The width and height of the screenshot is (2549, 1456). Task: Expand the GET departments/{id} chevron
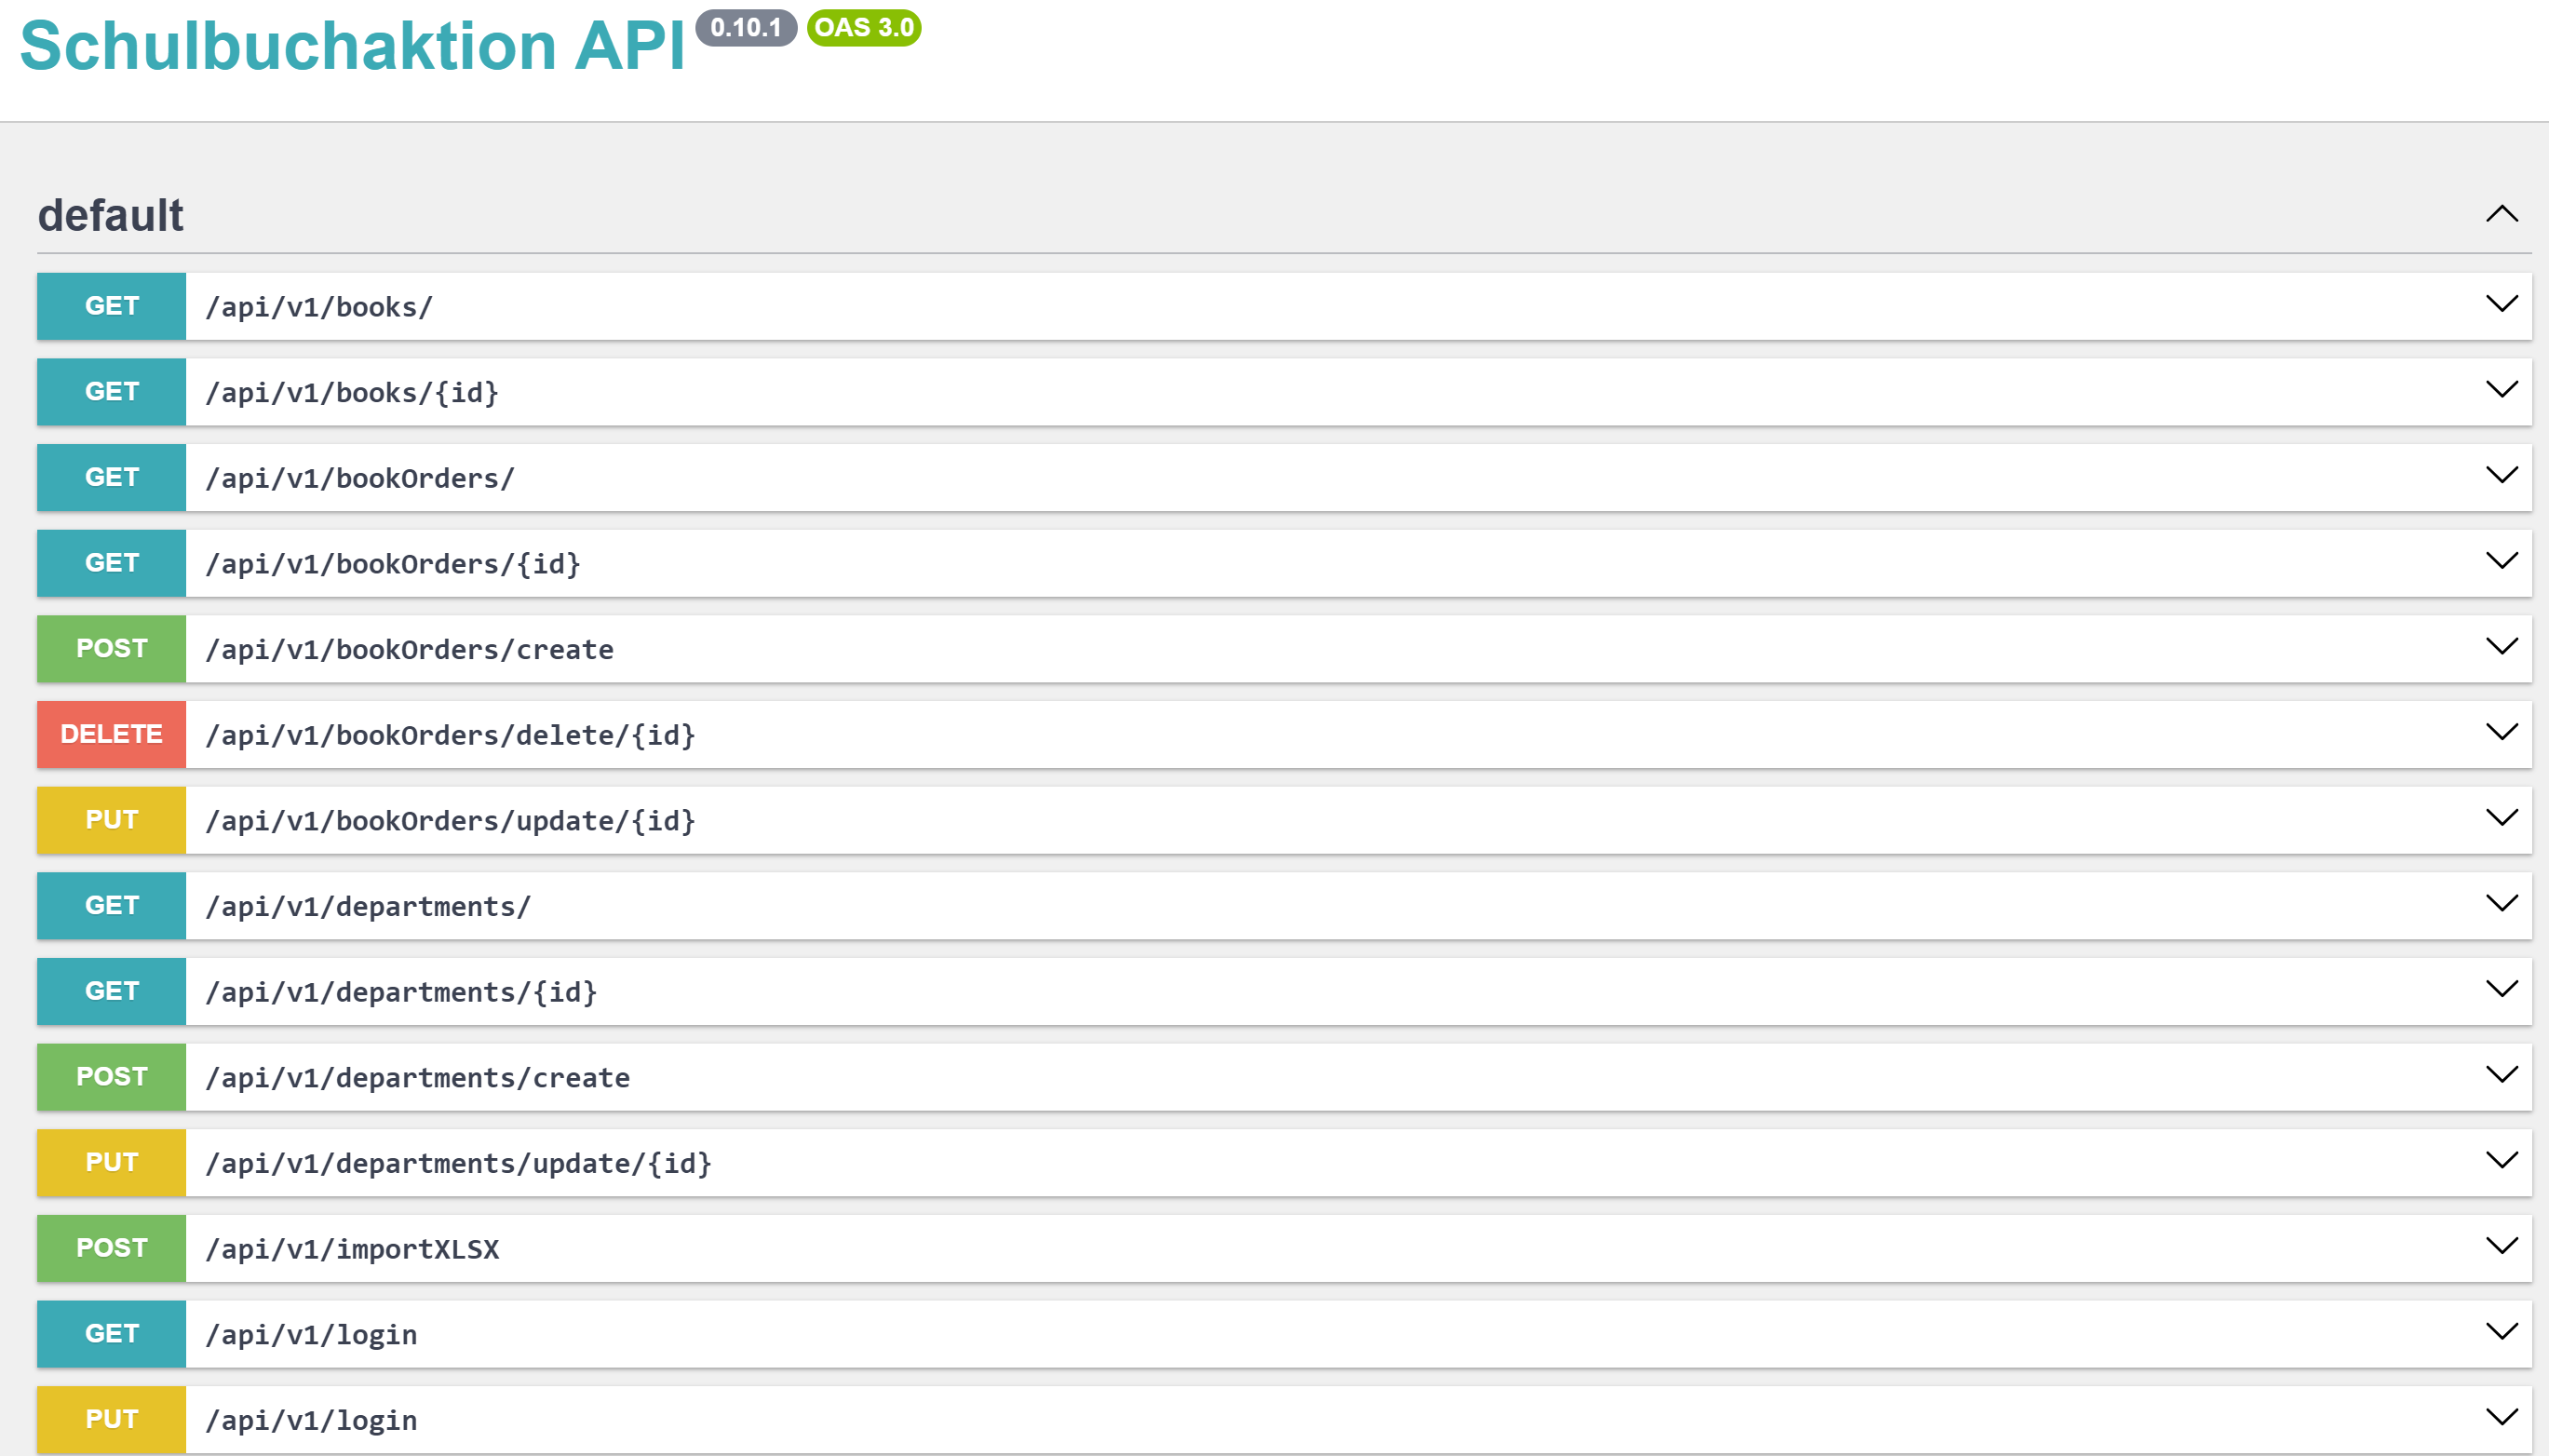[2501, 989]
